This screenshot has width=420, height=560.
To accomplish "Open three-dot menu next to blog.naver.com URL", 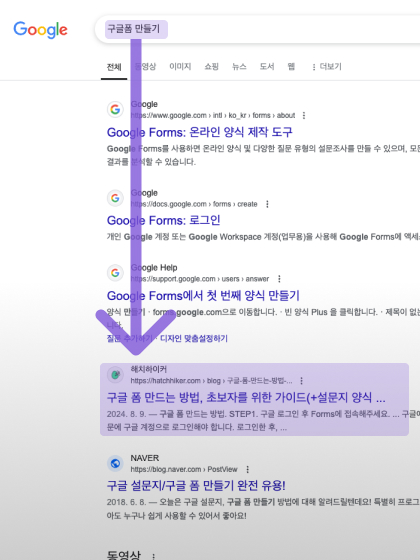I will coord(248,469).
